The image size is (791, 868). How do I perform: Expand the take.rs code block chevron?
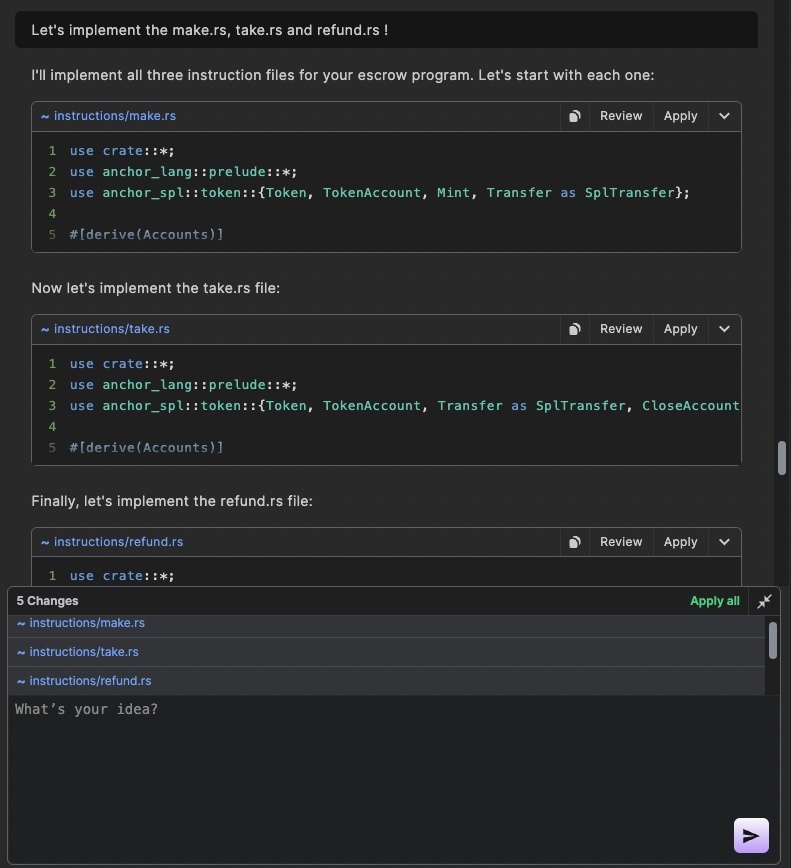tap(724, 329)
